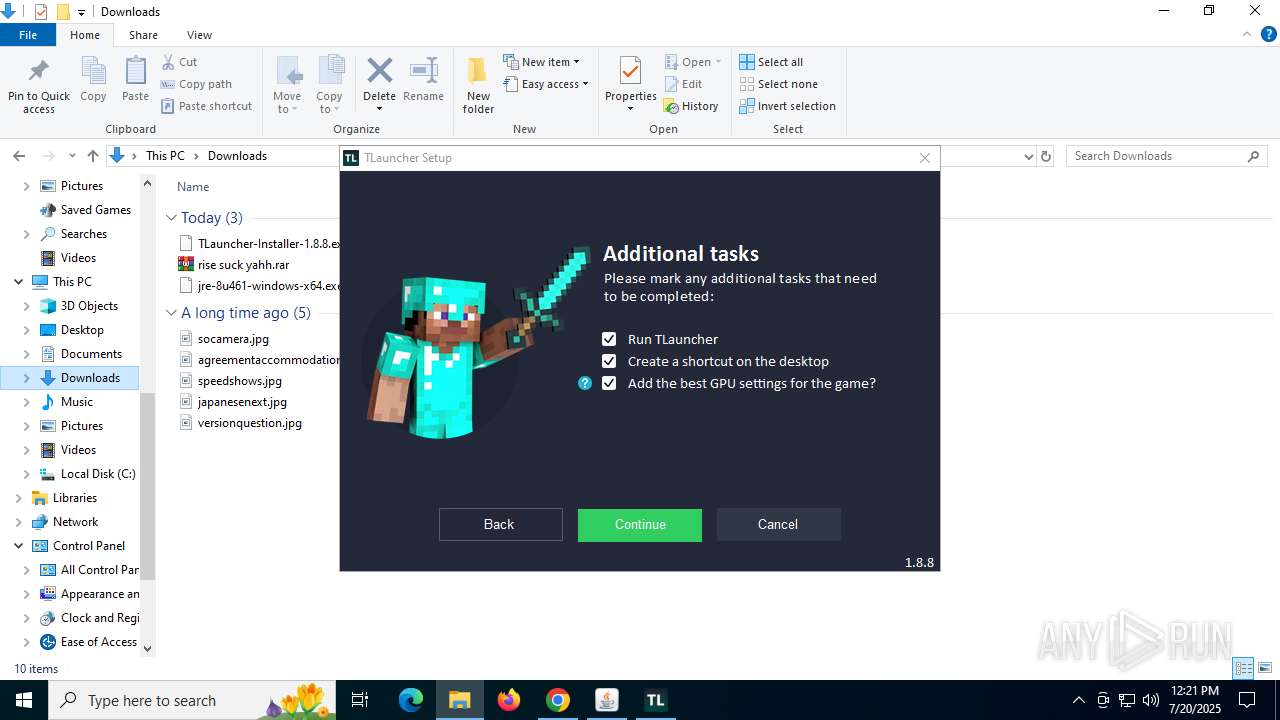Refresh the Downloads folder view
Screen dimensions: 1280x720
coord(1046,156)
